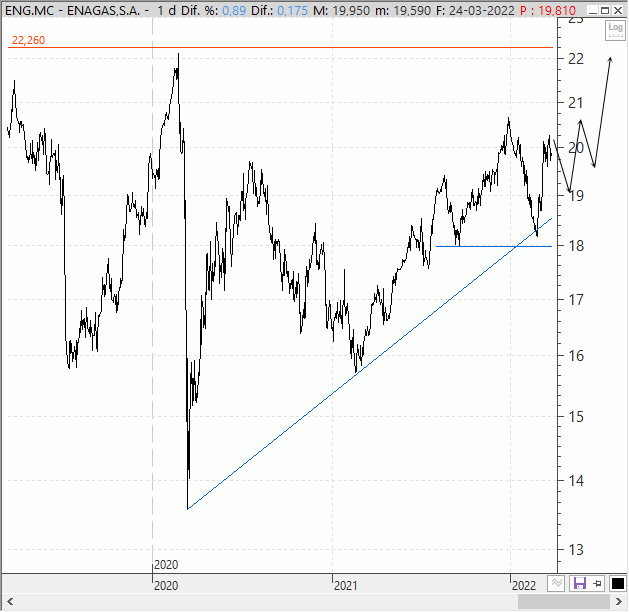
Task: Click the scrollbar left arrow
Action: [x=10, y=602]
